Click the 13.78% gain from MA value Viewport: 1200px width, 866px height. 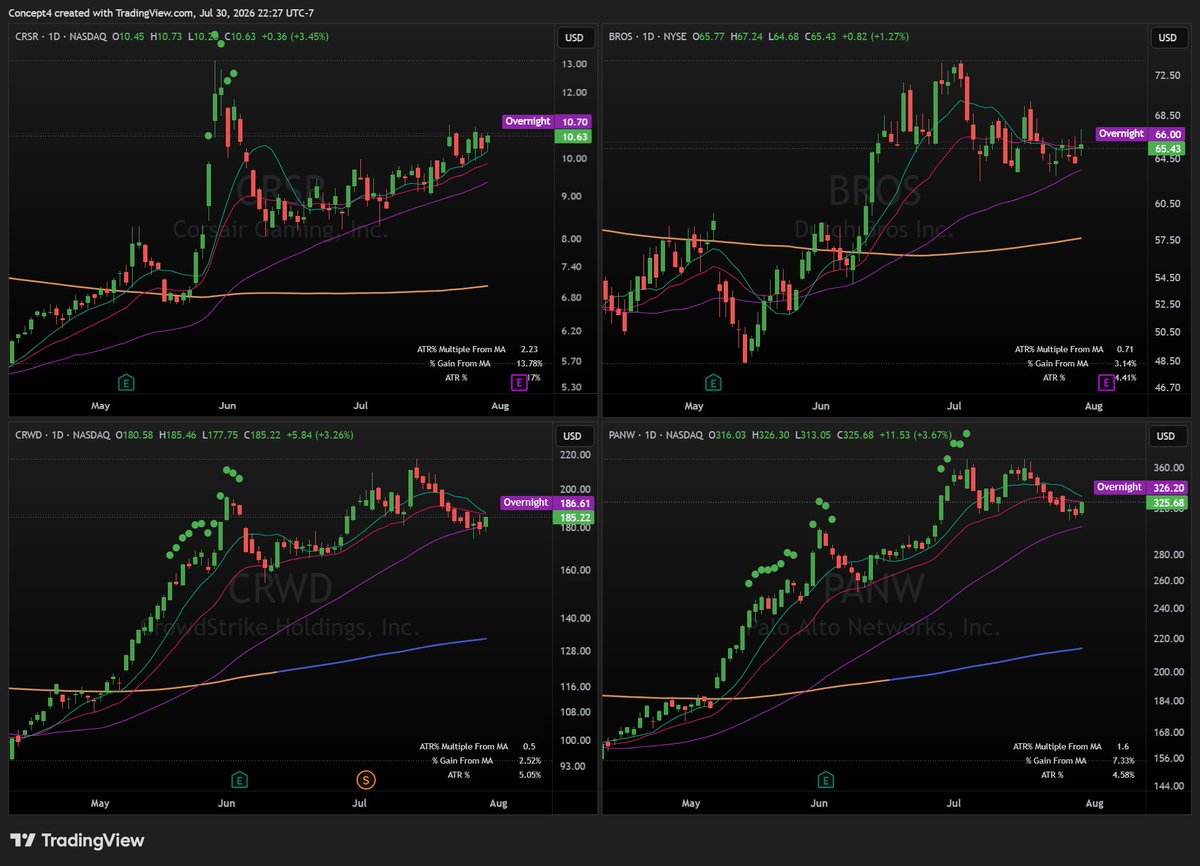pyautogui.click(x=529, y=363)
